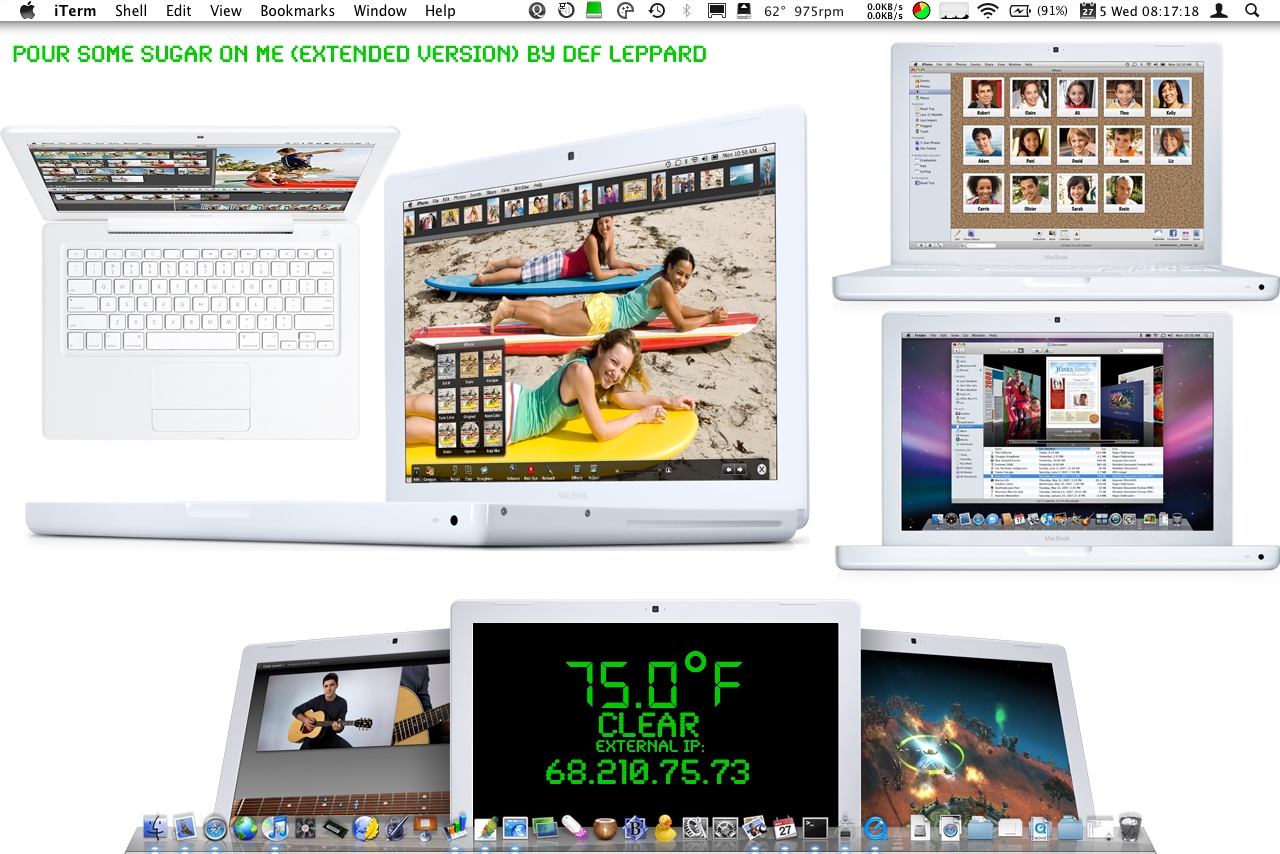
Task: Open the Trash in the Dock
Action: click(1130, 827)
